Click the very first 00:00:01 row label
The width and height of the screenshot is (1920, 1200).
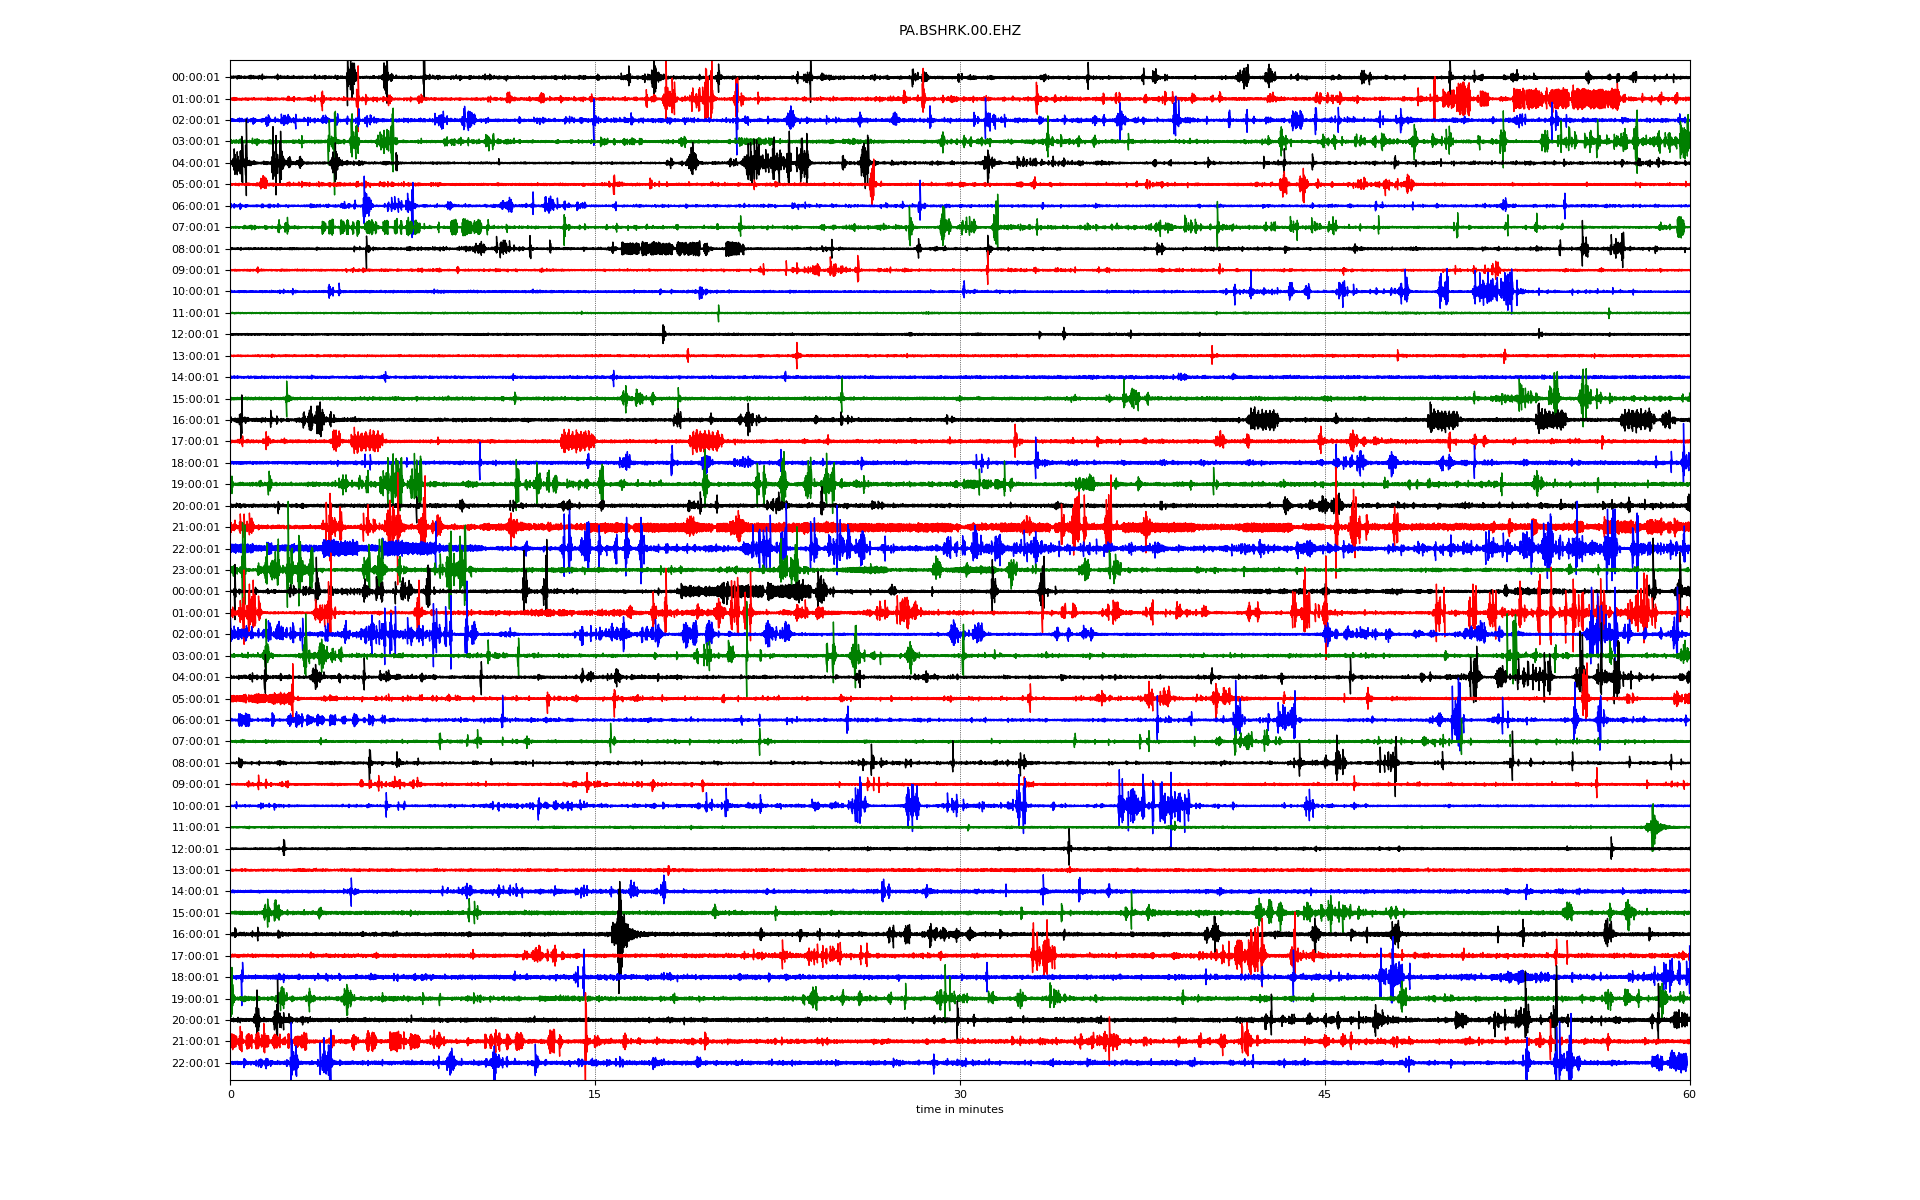(x=195, y=77)
